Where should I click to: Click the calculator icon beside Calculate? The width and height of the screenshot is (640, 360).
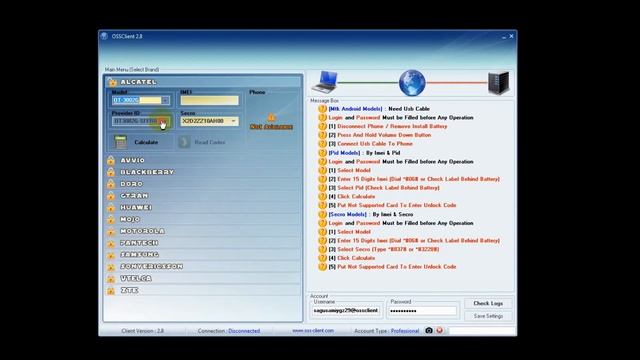pyautogui.click(x=120, y=142)
